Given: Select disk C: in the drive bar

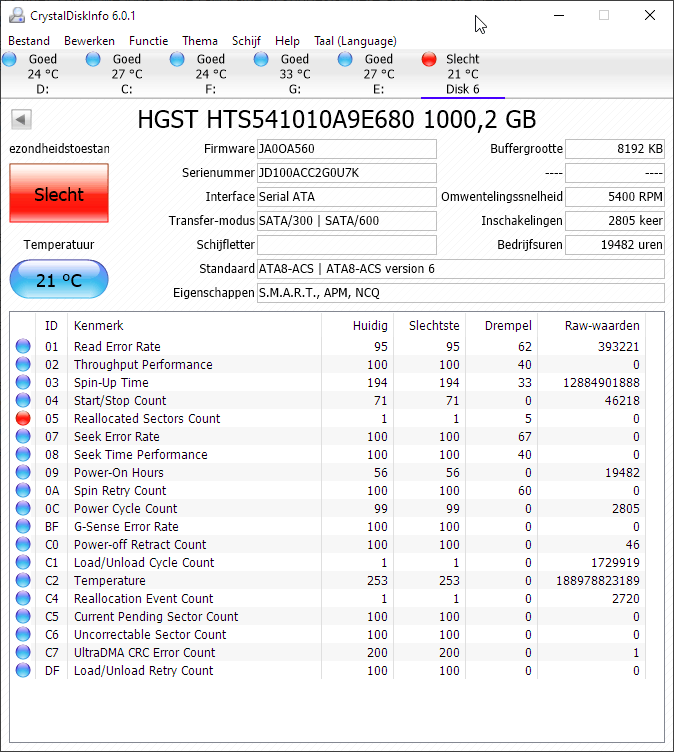Looking at the screenshot, I should (x=127, y=74).
